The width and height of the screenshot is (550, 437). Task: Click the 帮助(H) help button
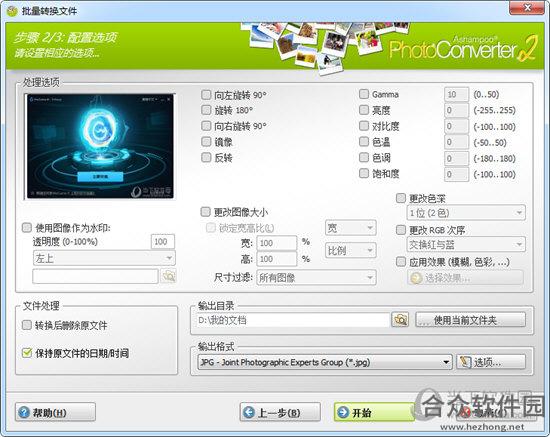tap(55, 412)
